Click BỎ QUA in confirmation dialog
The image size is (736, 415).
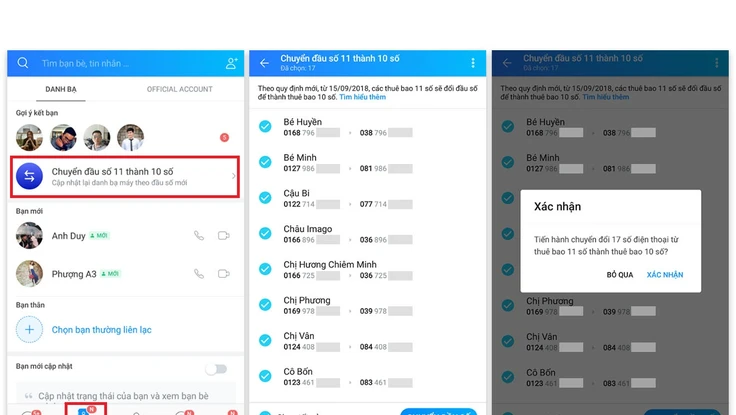[620, 275]
